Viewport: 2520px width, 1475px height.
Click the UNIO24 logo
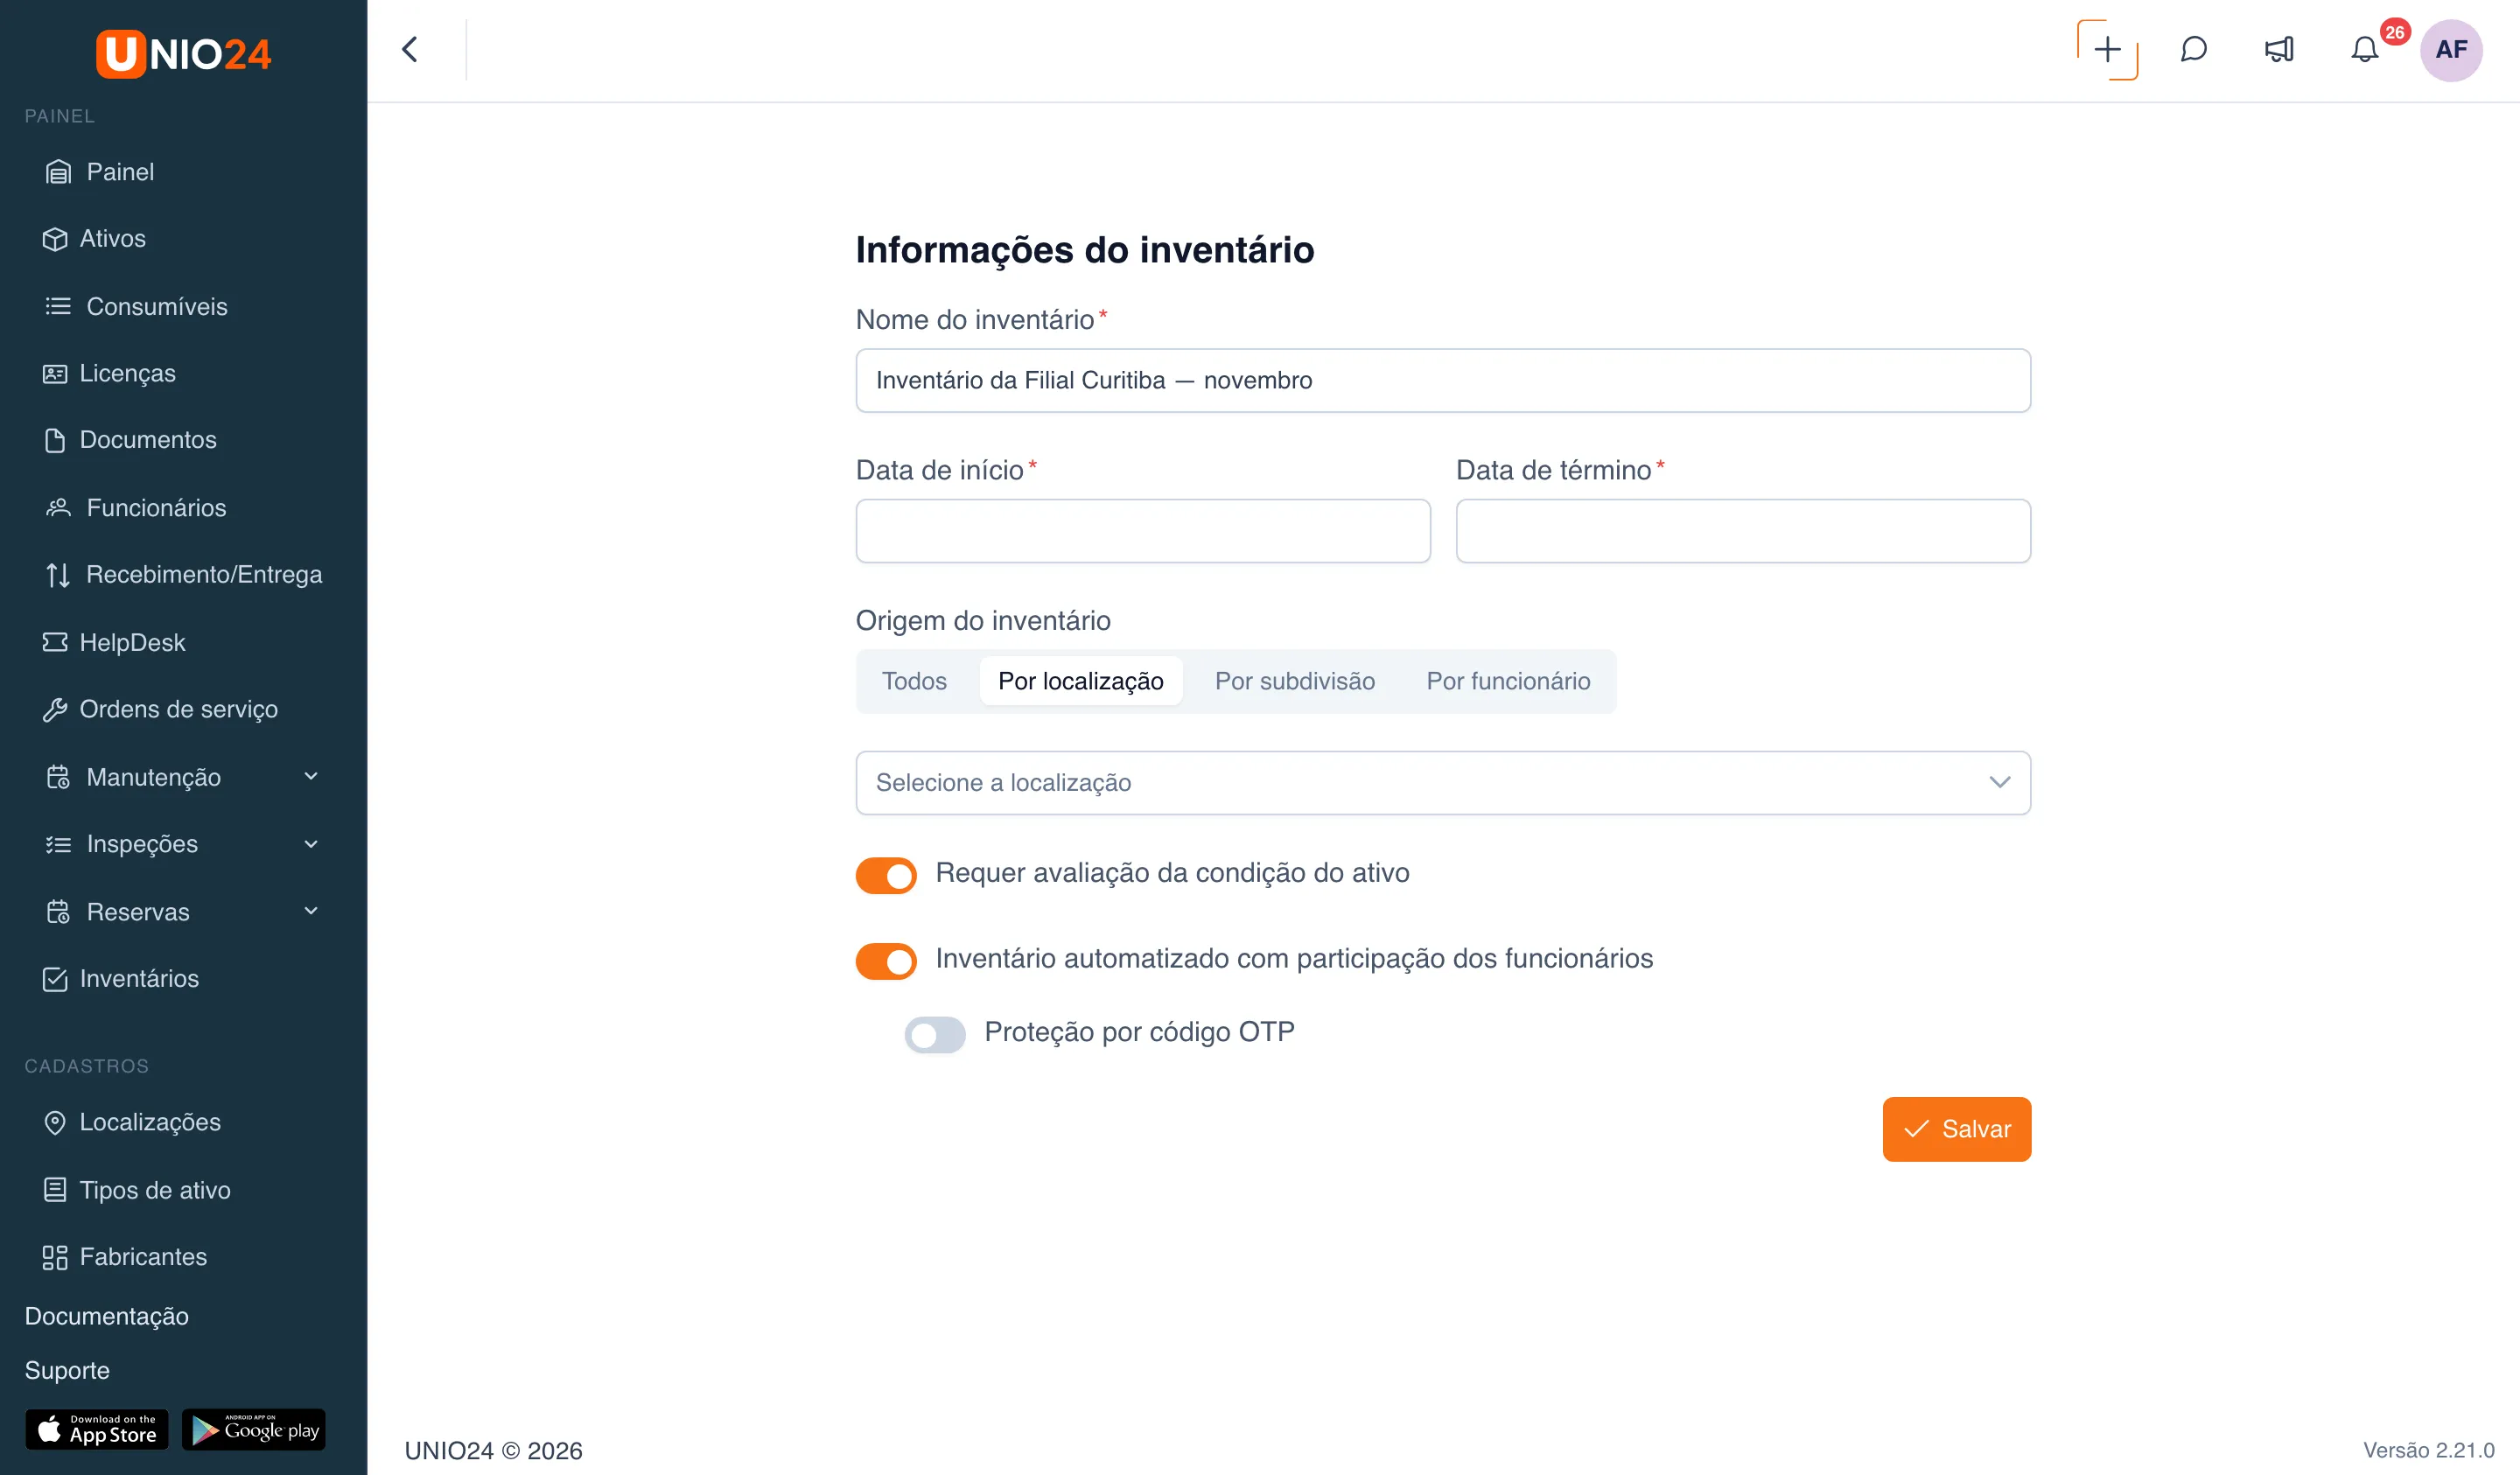(183, 54)
